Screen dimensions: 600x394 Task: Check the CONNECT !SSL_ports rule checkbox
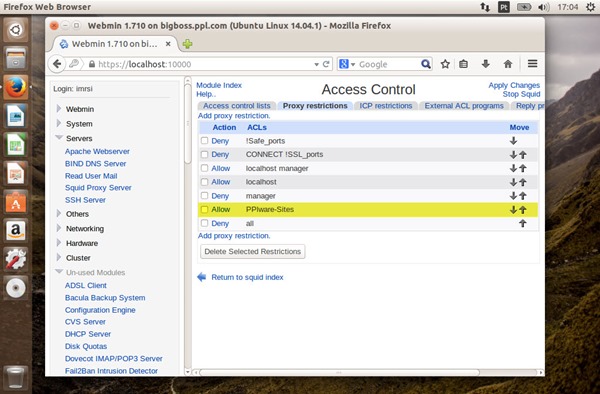204,154
